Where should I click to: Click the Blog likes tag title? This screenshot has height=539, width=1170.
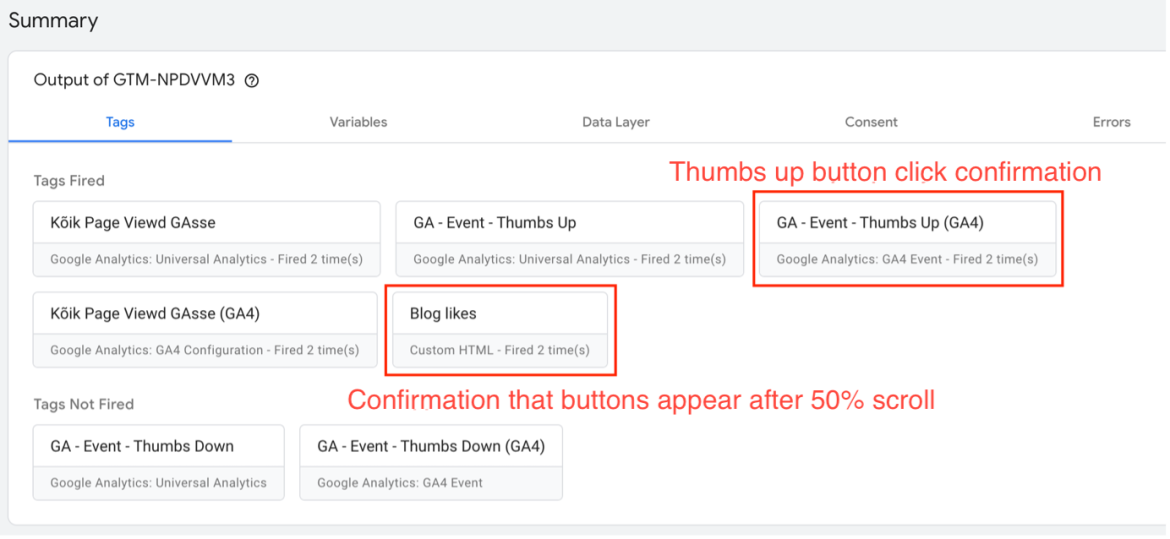point(443,314)
